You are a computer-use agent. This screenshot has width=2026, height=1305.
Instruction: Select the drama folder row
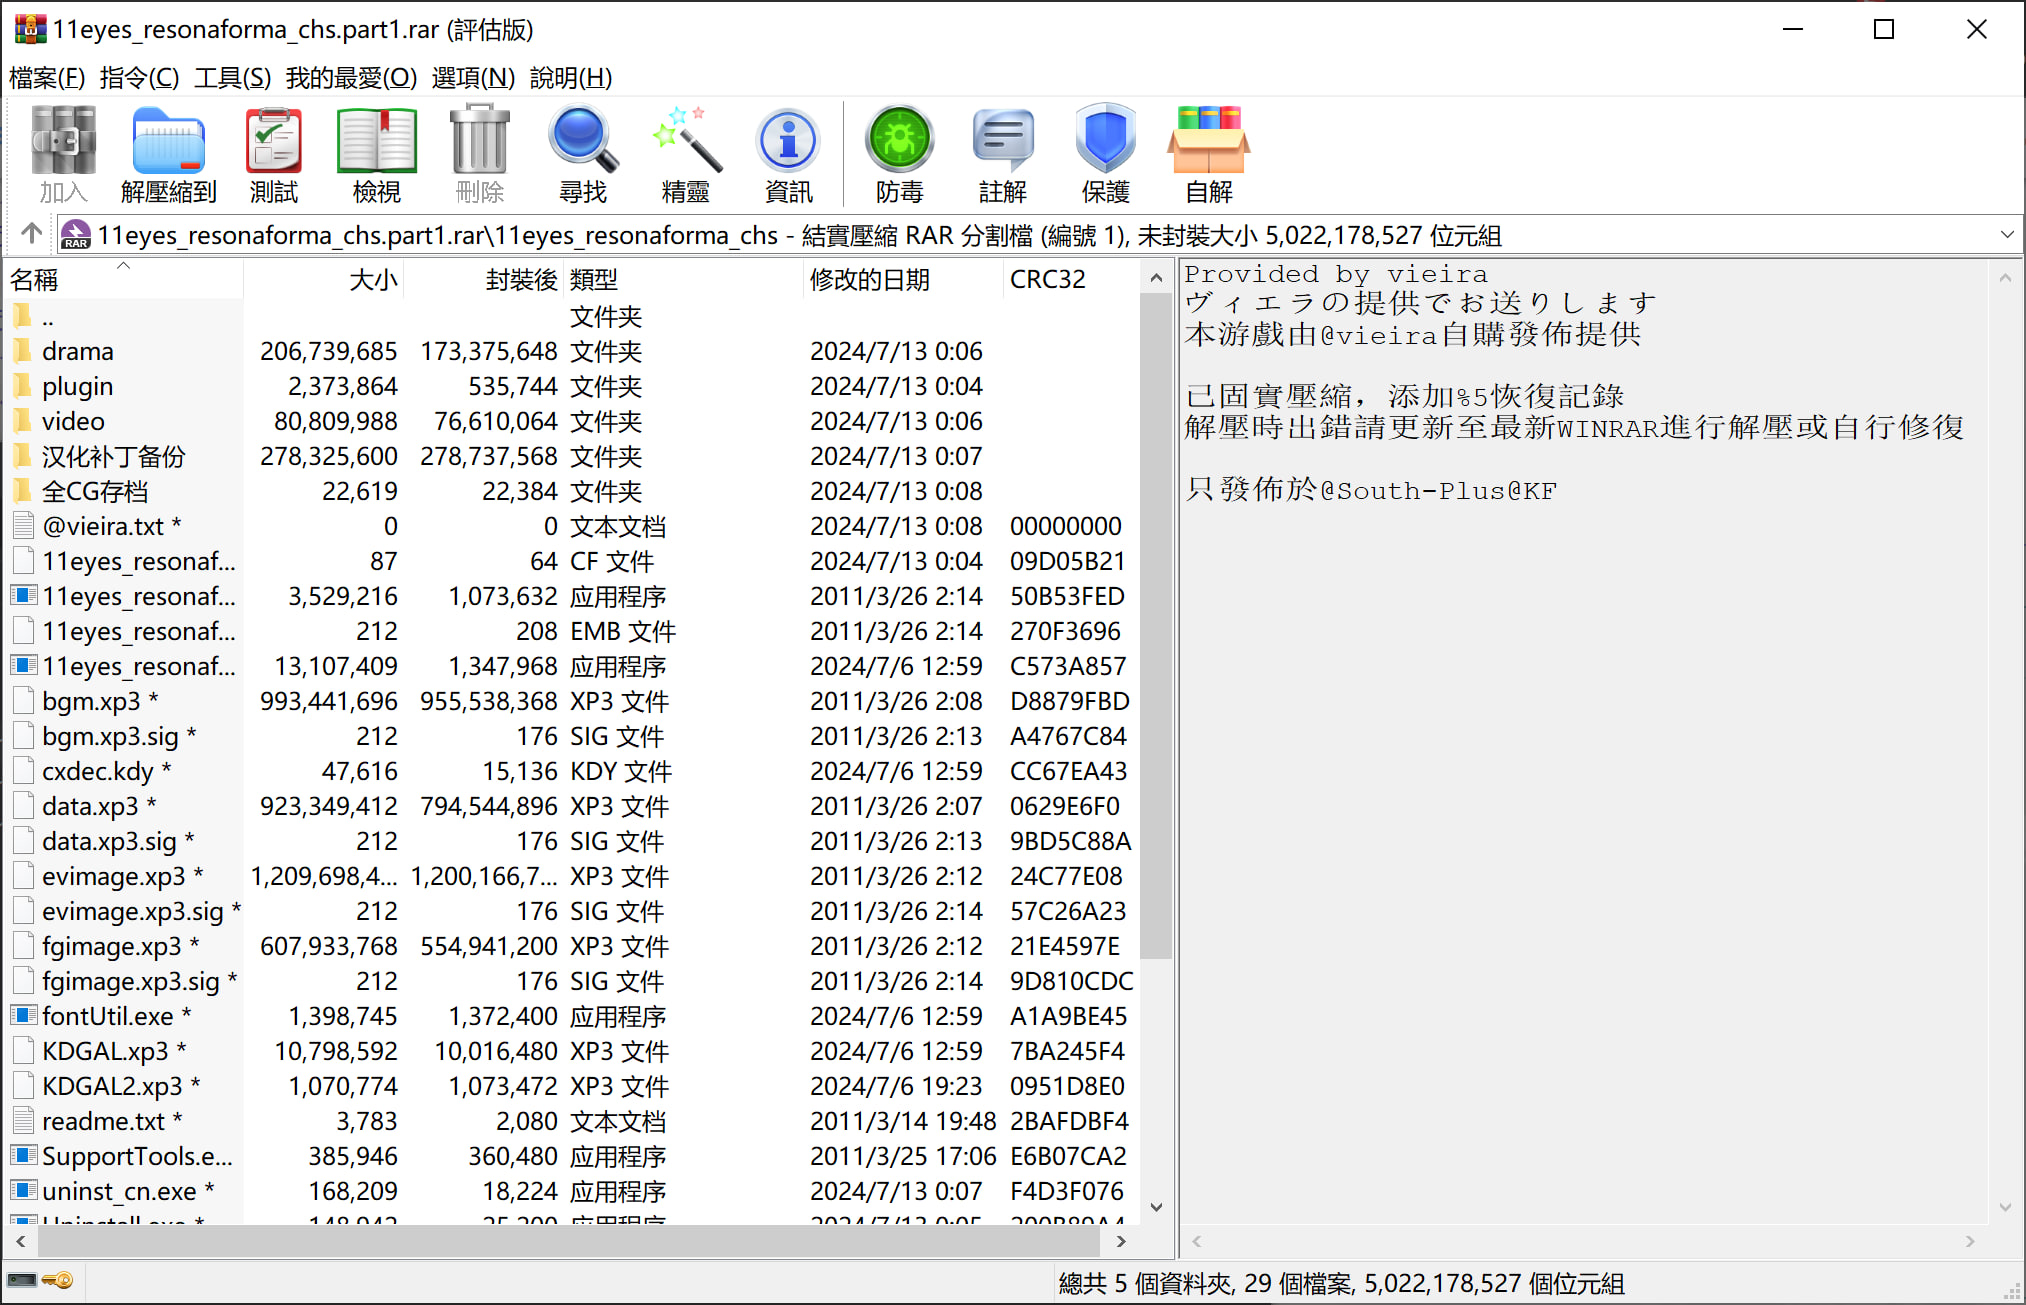(x=78, y=351)
